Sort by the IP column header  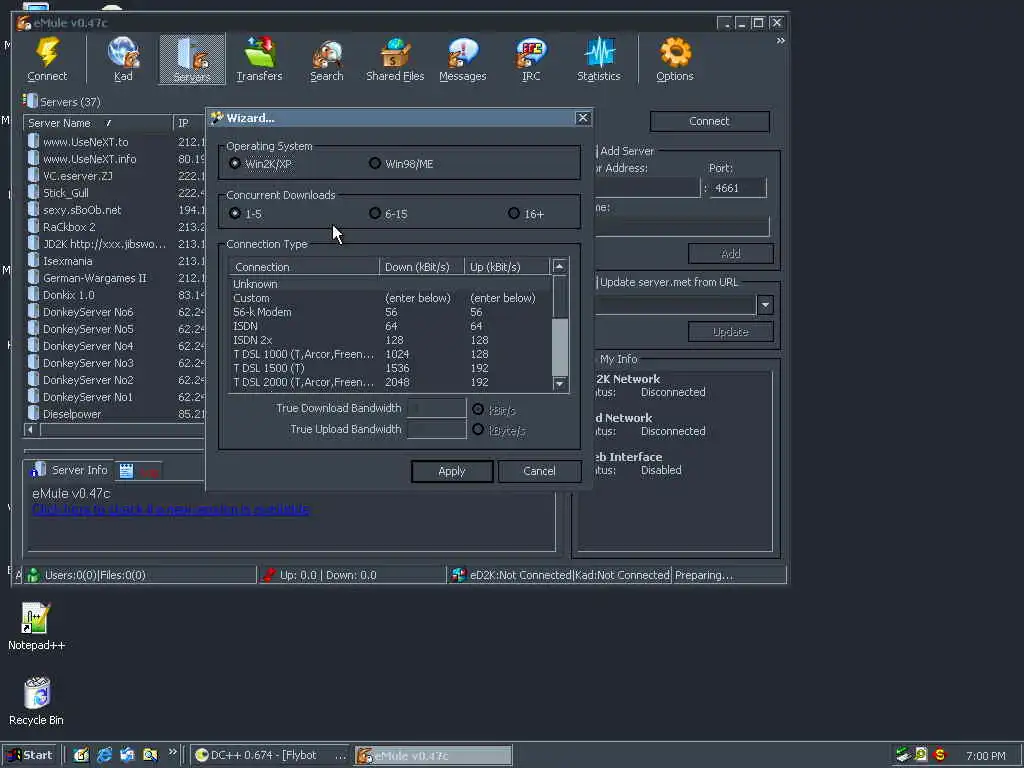coord(189,123)
